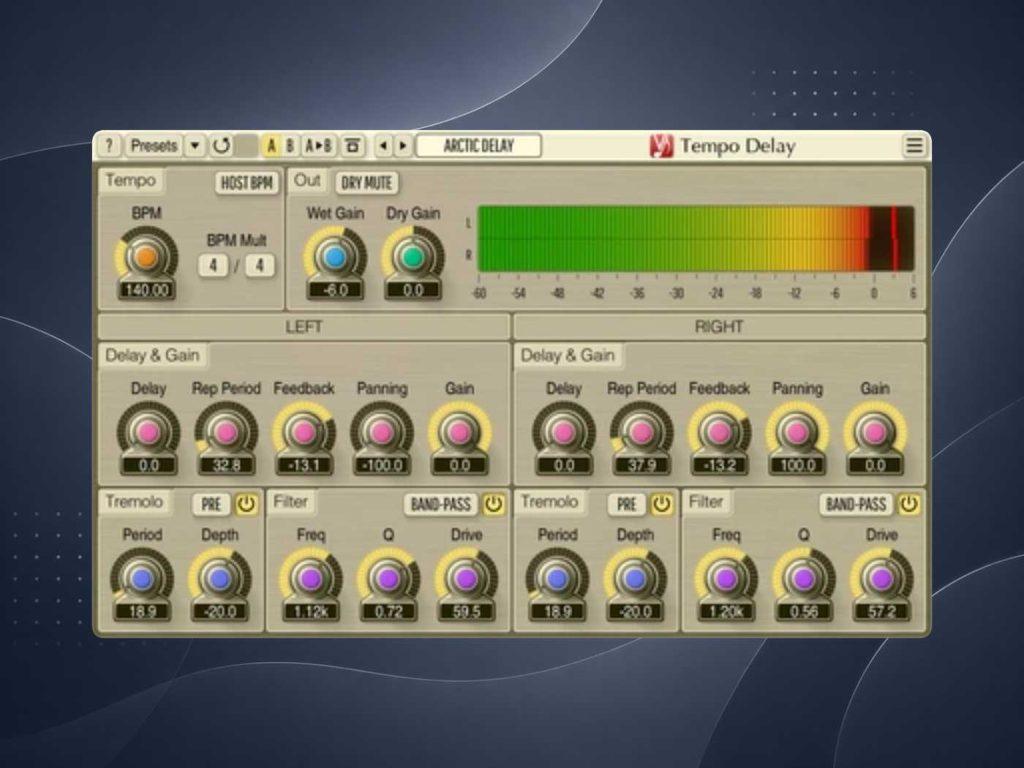This screenshot has height=768, width=1024.
Task: Click the save preset archive icon
Action: (x=353, y=146)
